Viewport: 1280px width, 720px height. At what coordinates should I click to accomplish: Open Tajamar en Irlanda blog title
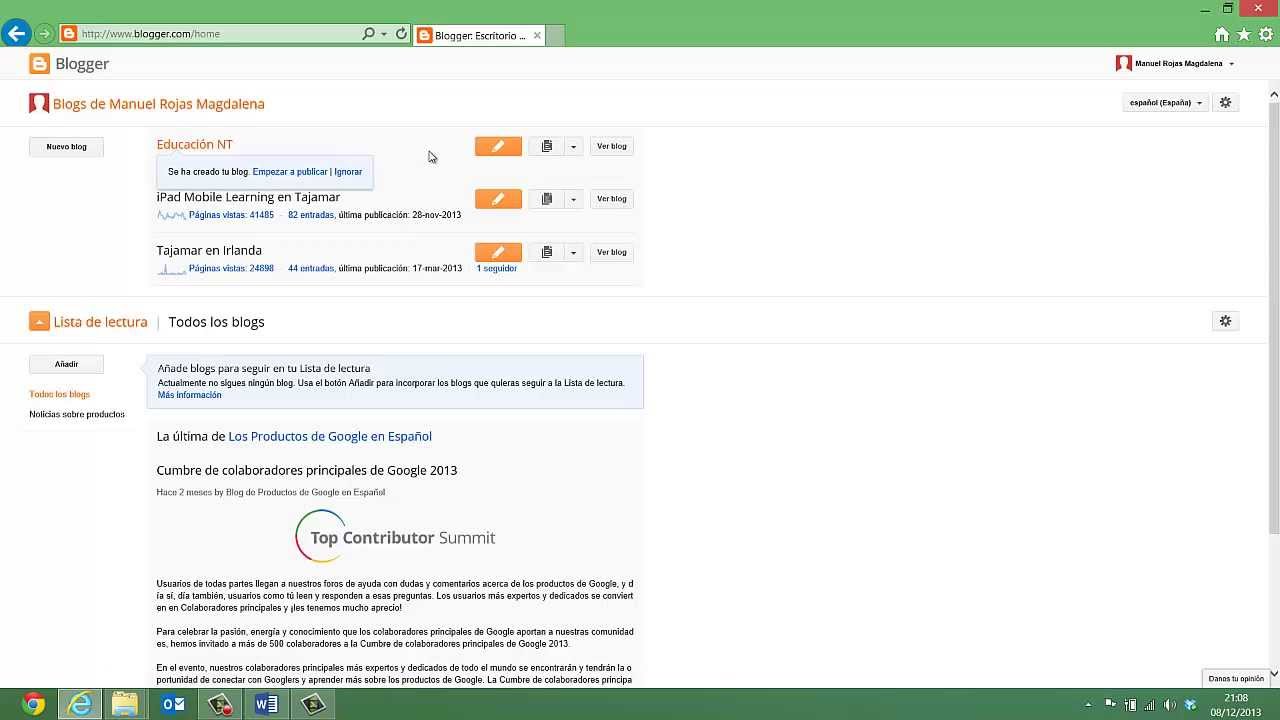209,250
